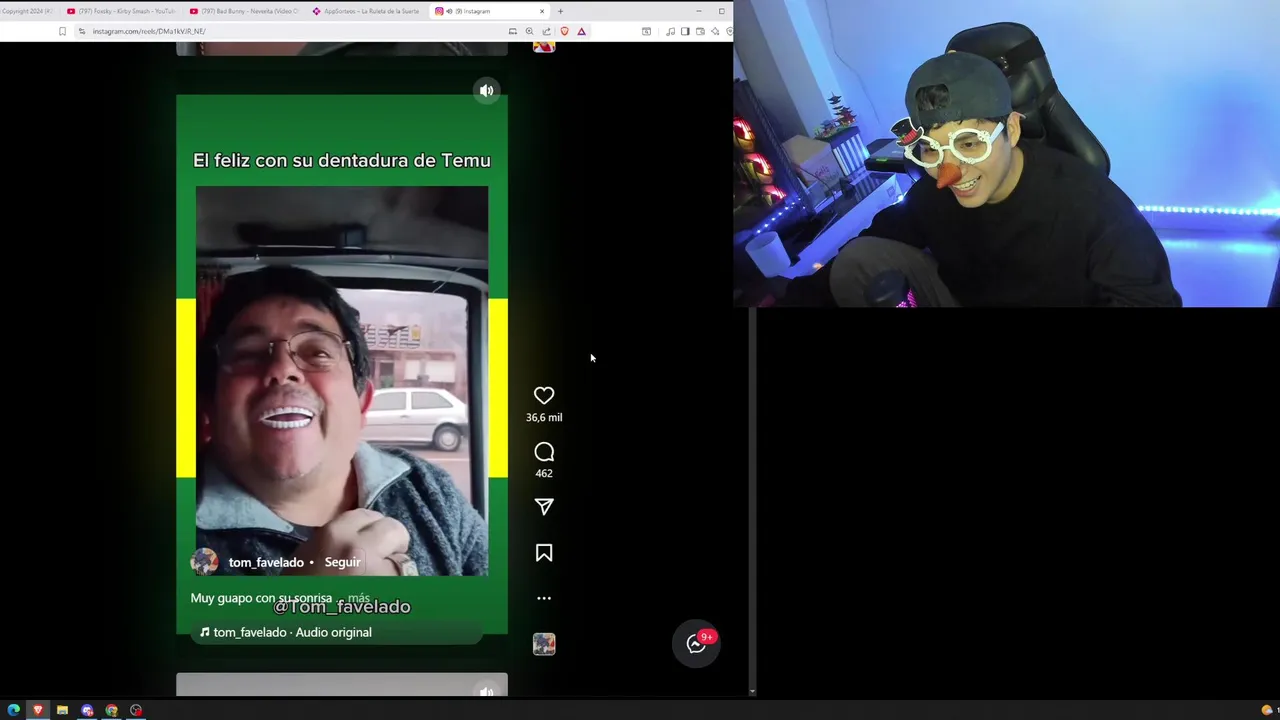
Task: Save the reel with the bookmark icon
Action: [x=544, y=553]
